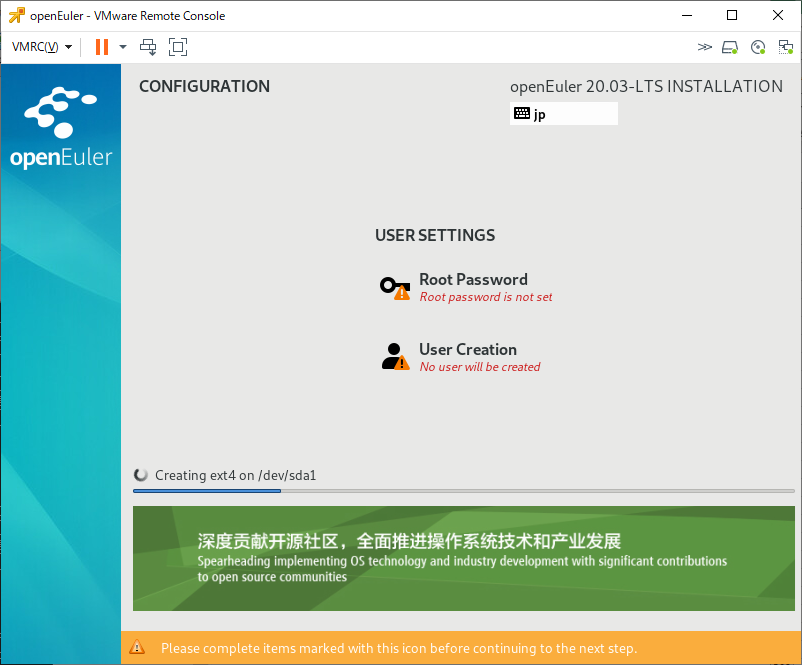Open User Creation settings
Screen dimensions: 802x665
(460, 358)
